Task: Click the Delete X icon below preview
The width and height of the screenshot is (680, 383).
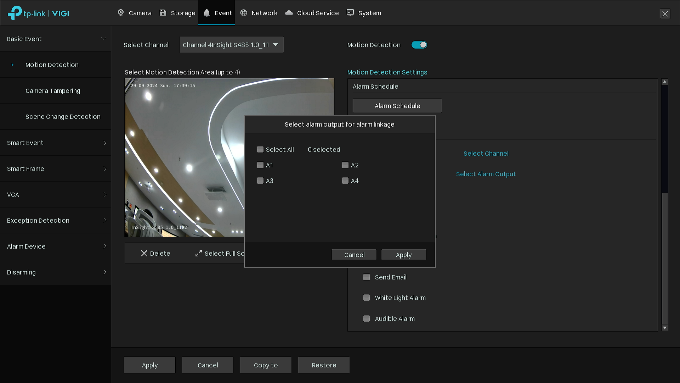Action: [144, 253]
